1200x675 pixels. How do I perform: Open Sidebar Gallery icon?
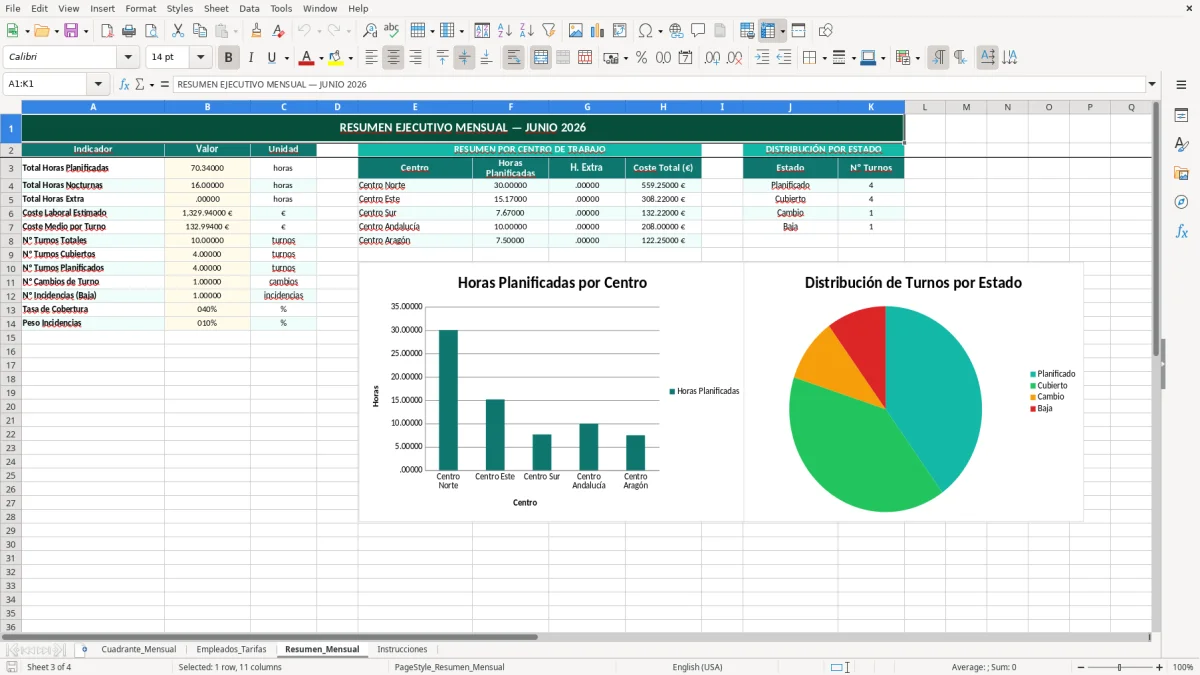(1181, 173)
